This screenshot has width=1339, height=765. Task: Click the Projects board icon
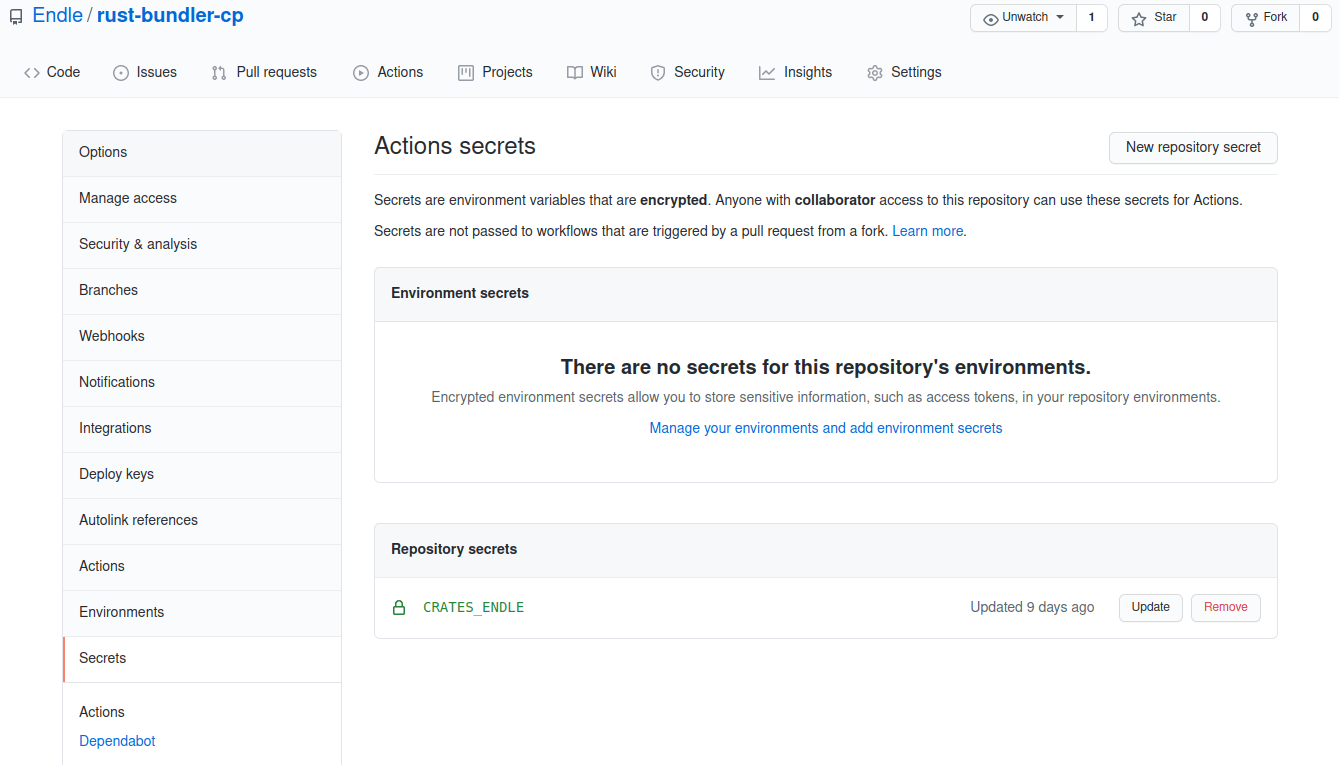pos(466,73)
